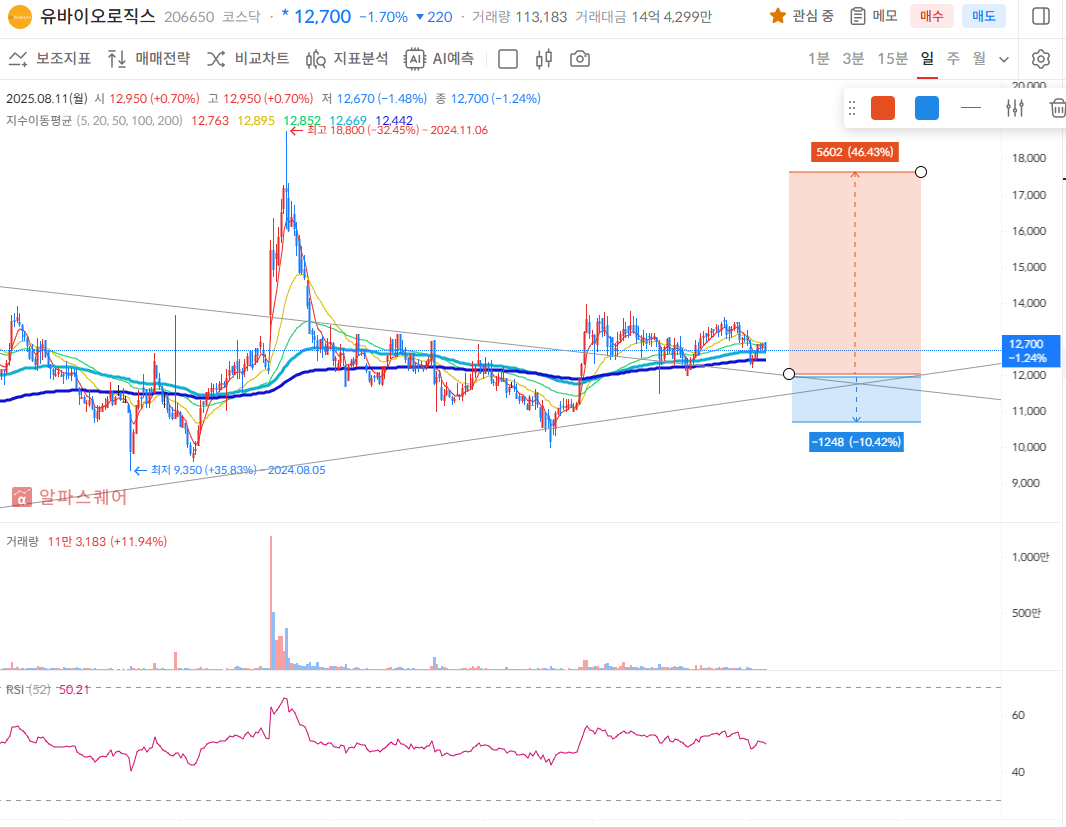This screenshot has height=827, width=1066.
Task: Open drawing adjustment sliders settings
Action: 1015,108
